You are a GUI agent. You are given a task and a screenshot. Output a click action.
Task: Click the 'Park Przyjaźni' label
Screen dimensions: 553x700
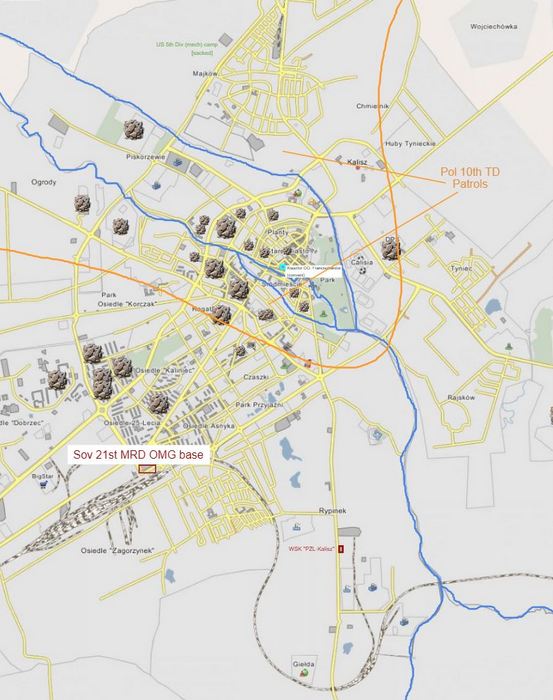pos(260,404)
